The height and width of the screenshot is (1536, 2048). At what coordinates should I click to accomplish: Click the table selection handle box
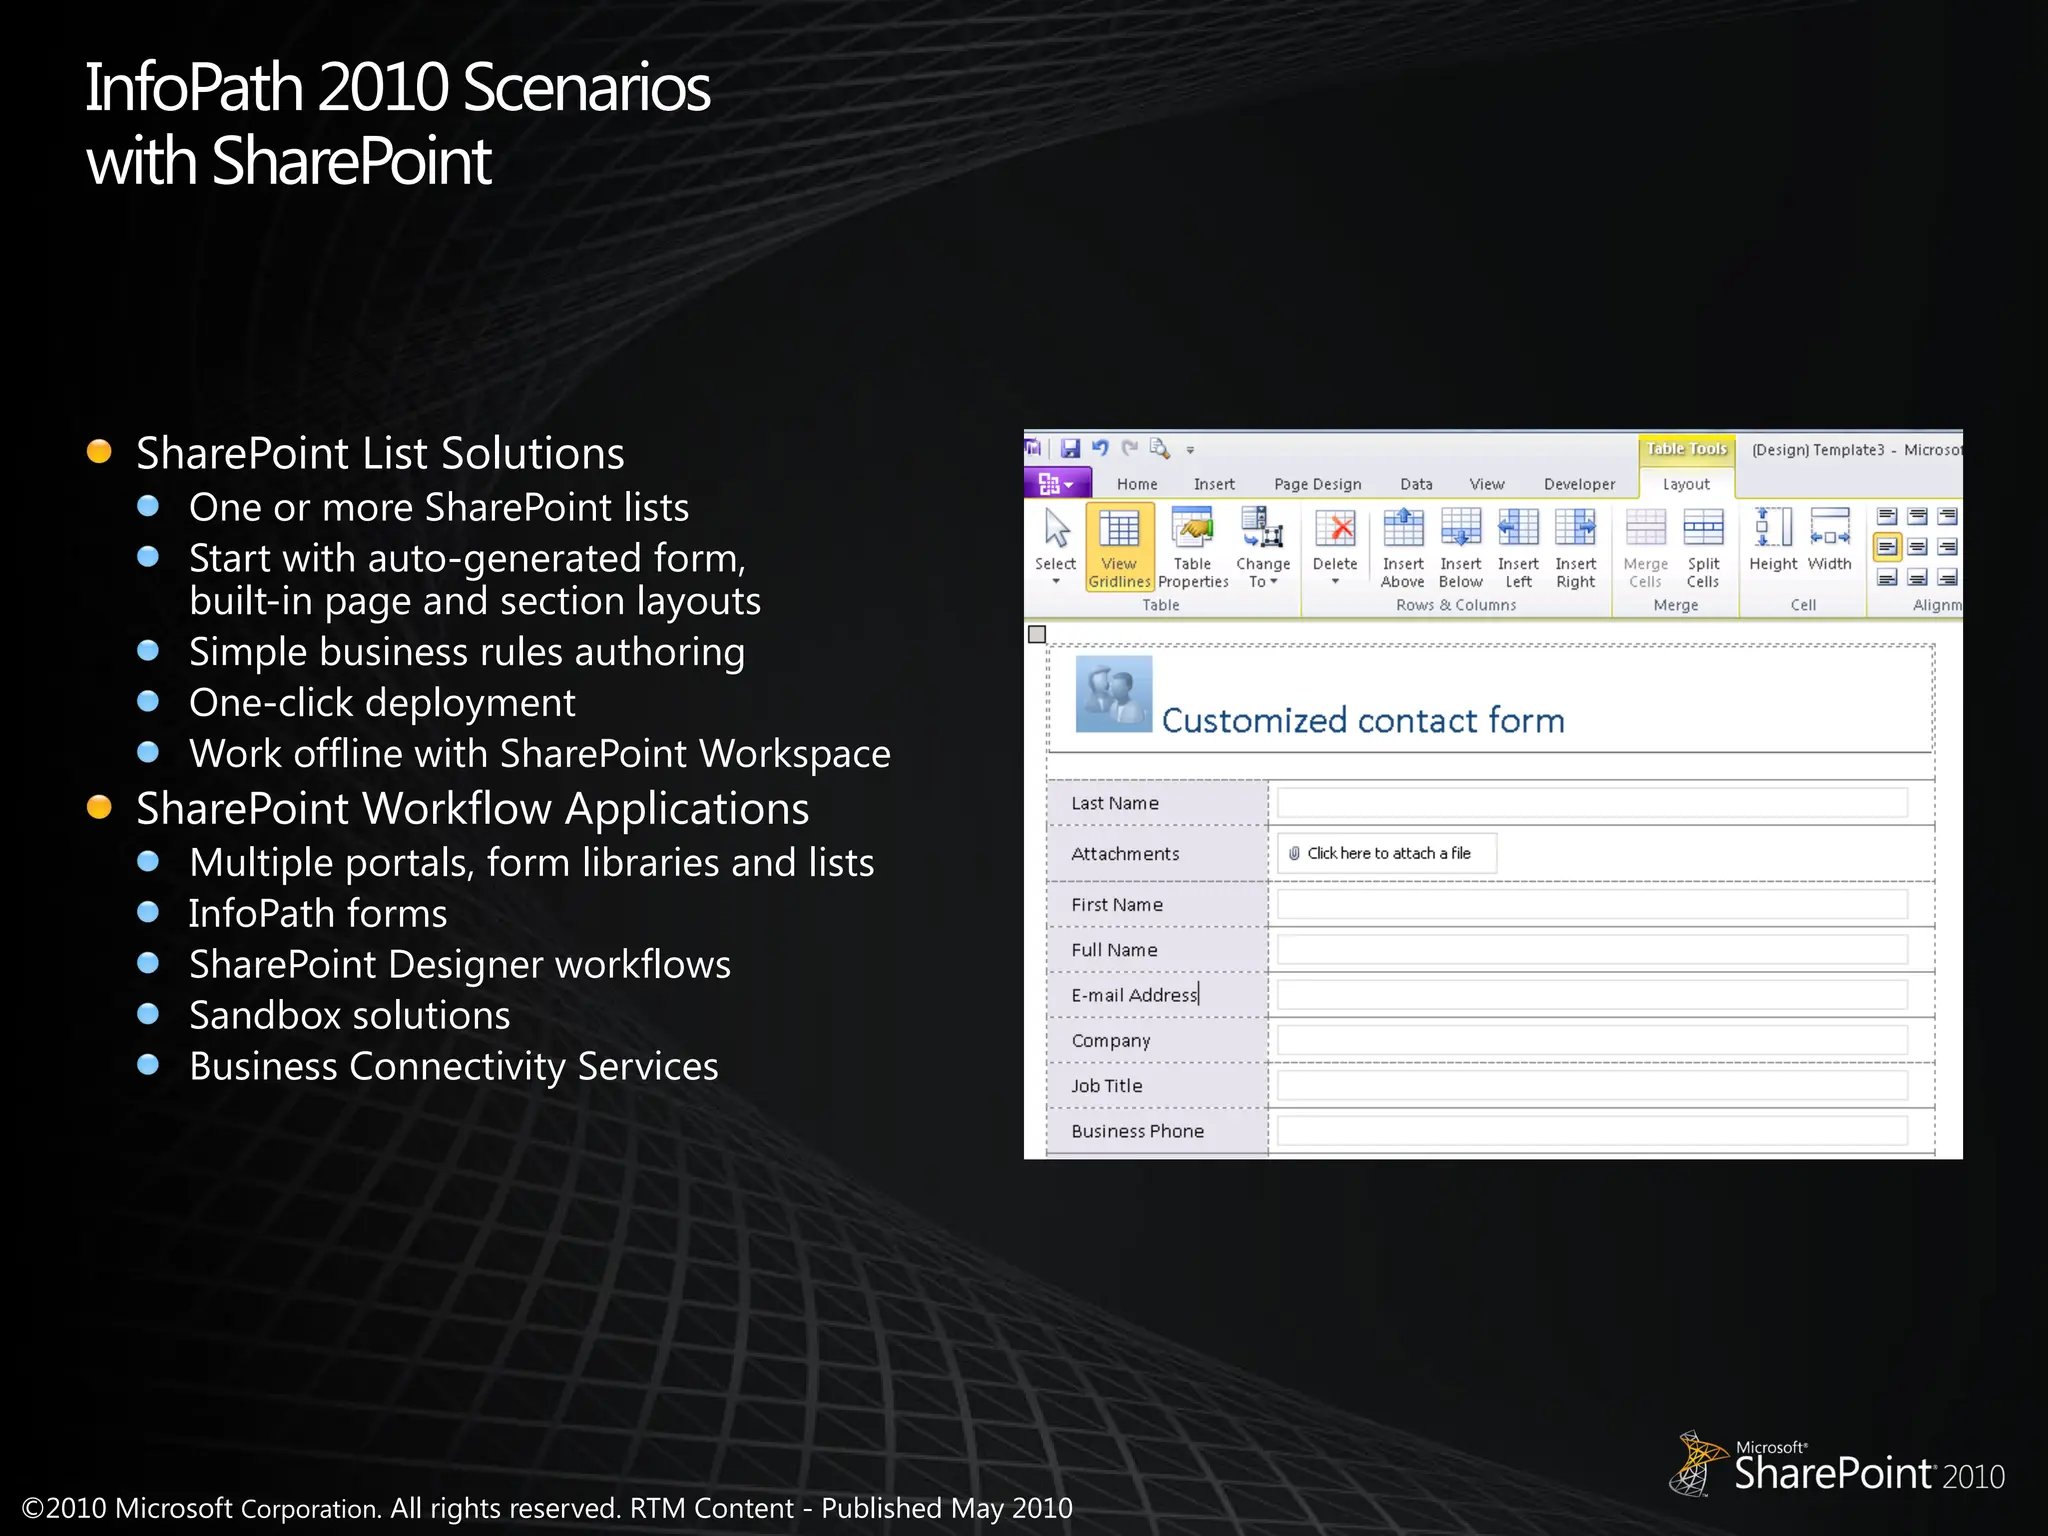pos(1037,634)
